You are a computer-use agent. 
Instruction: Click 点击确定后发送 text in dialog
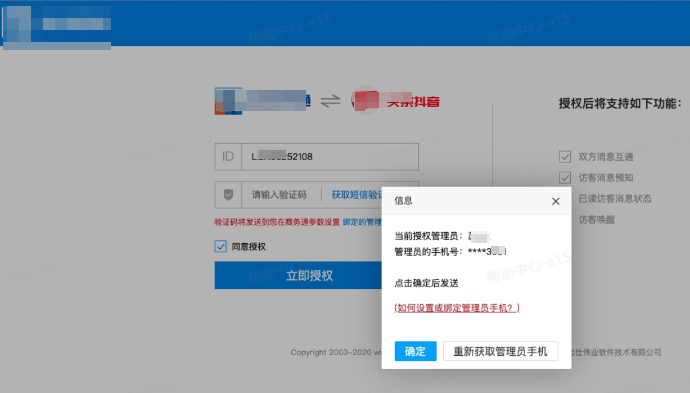coord(426,283)
